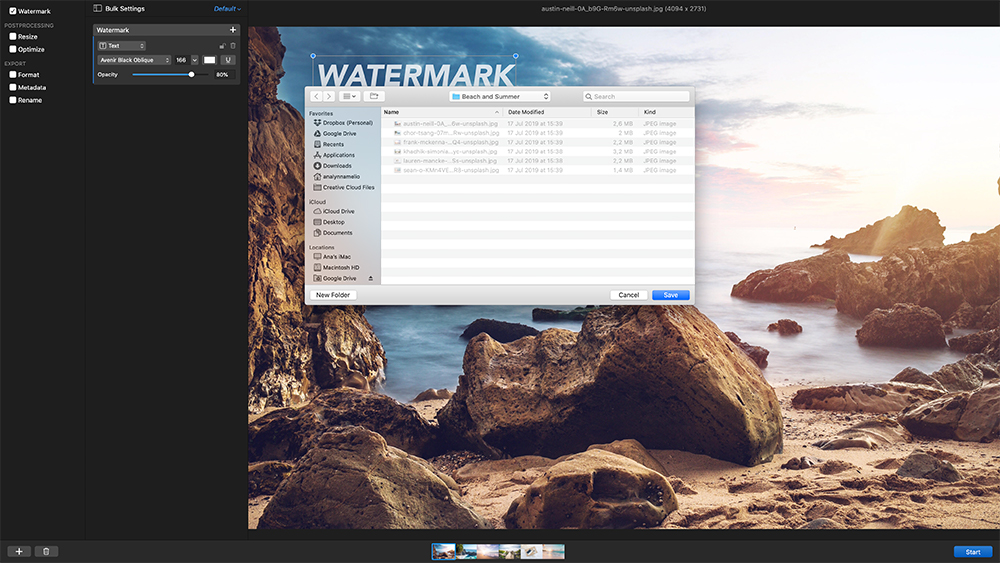Sort by the Size column header

(615, 112)
